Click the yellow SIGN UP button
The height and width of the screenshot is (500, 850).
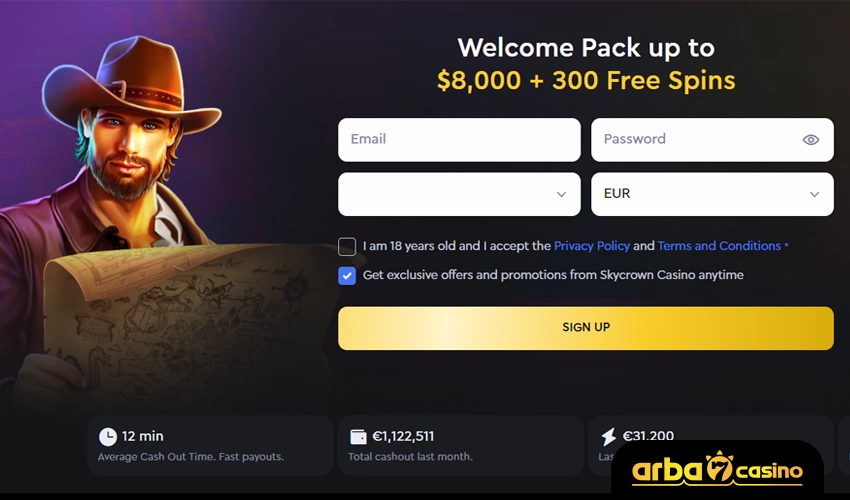click(586, 328)
